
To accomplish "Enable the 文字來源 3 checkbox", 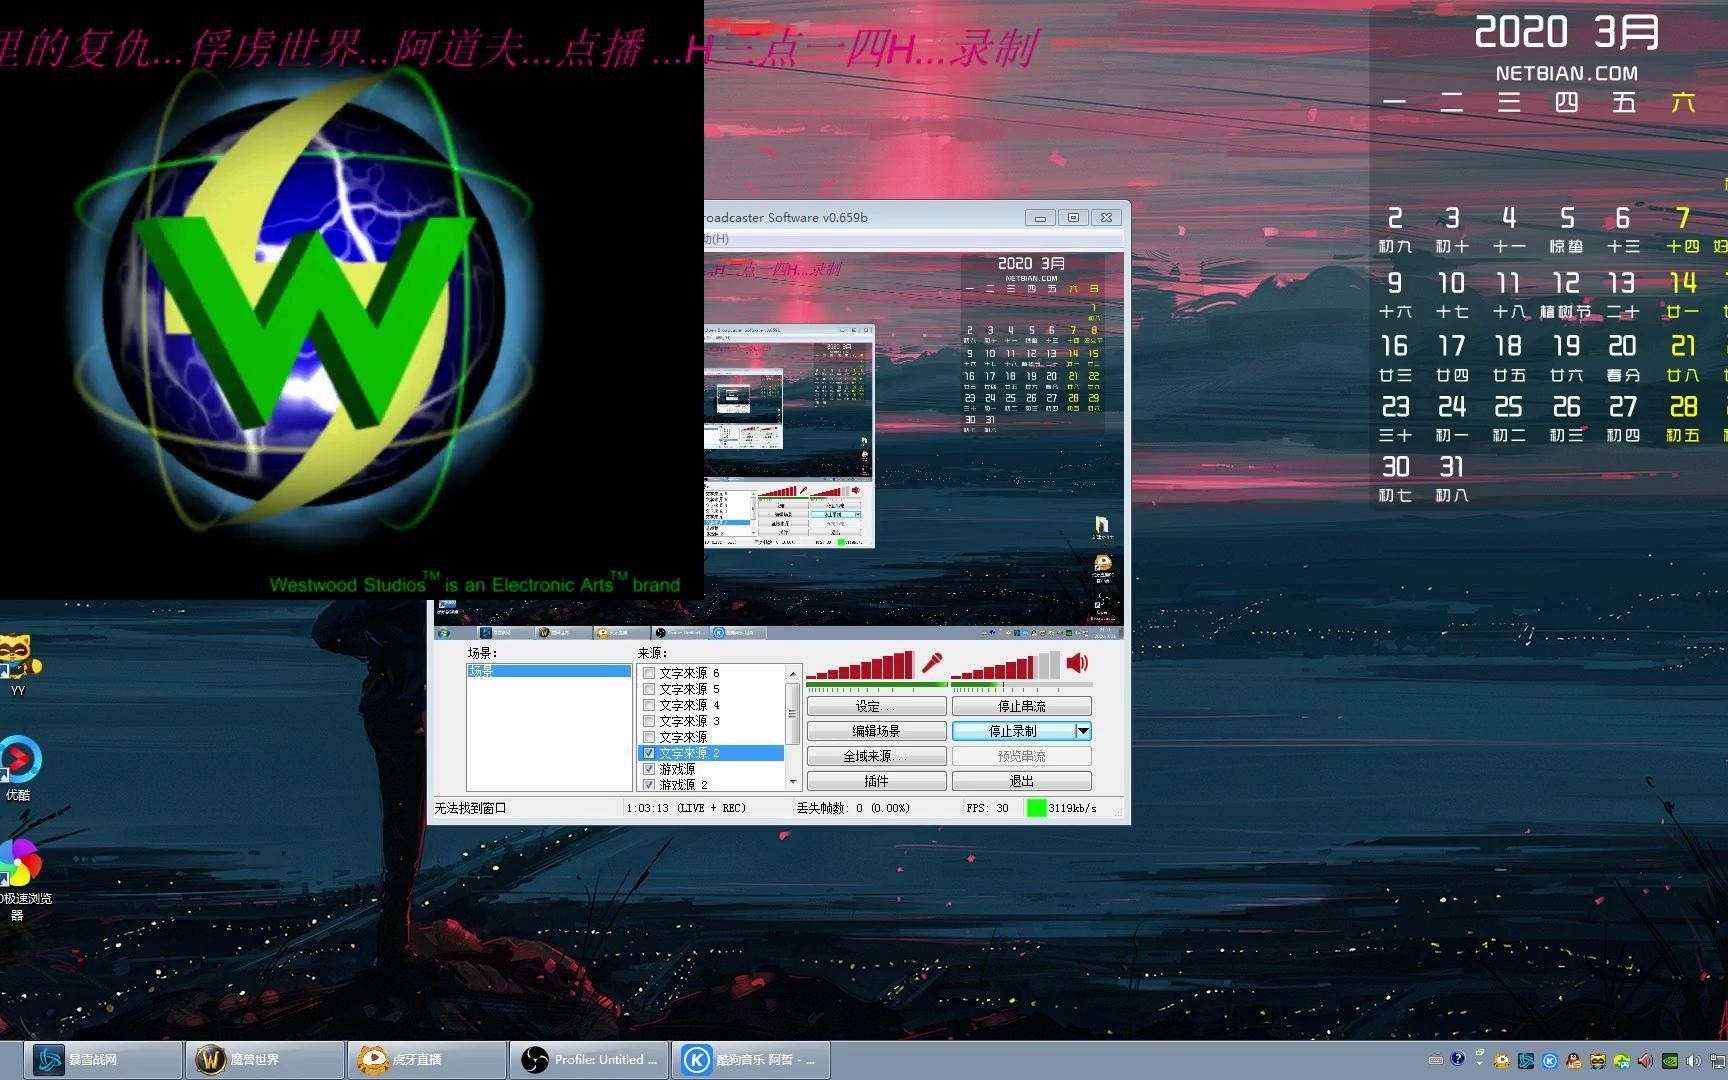I will click(649, 721).
